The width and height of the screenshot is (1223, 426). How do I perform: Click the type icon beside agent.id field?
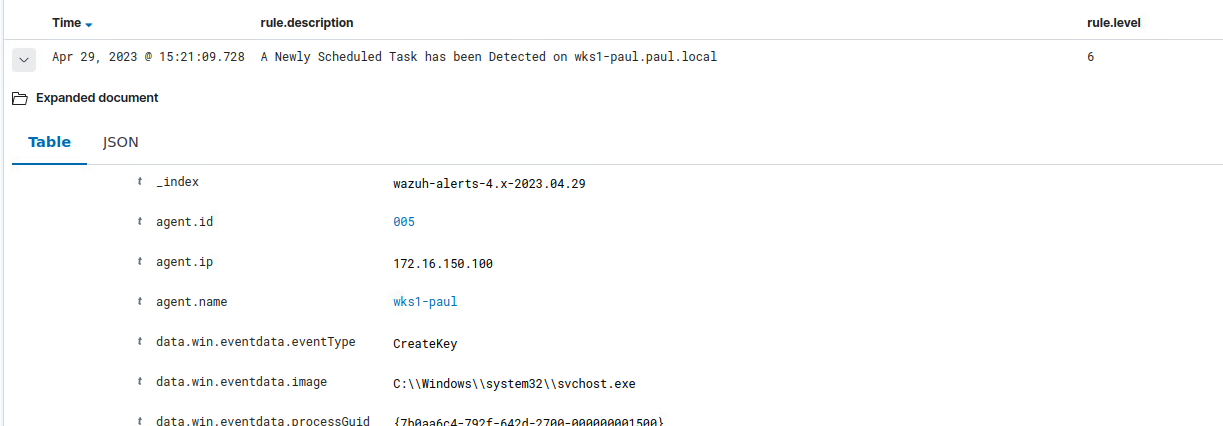pos(139,222)
